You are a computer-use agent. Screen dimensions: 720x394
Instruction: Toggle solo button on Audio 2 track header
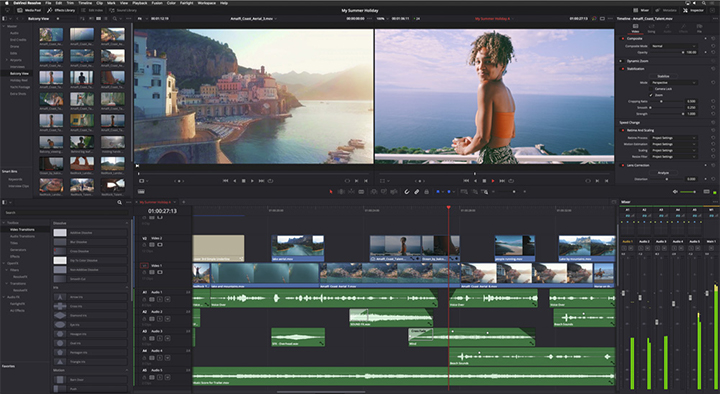click(x=160, y=319)
